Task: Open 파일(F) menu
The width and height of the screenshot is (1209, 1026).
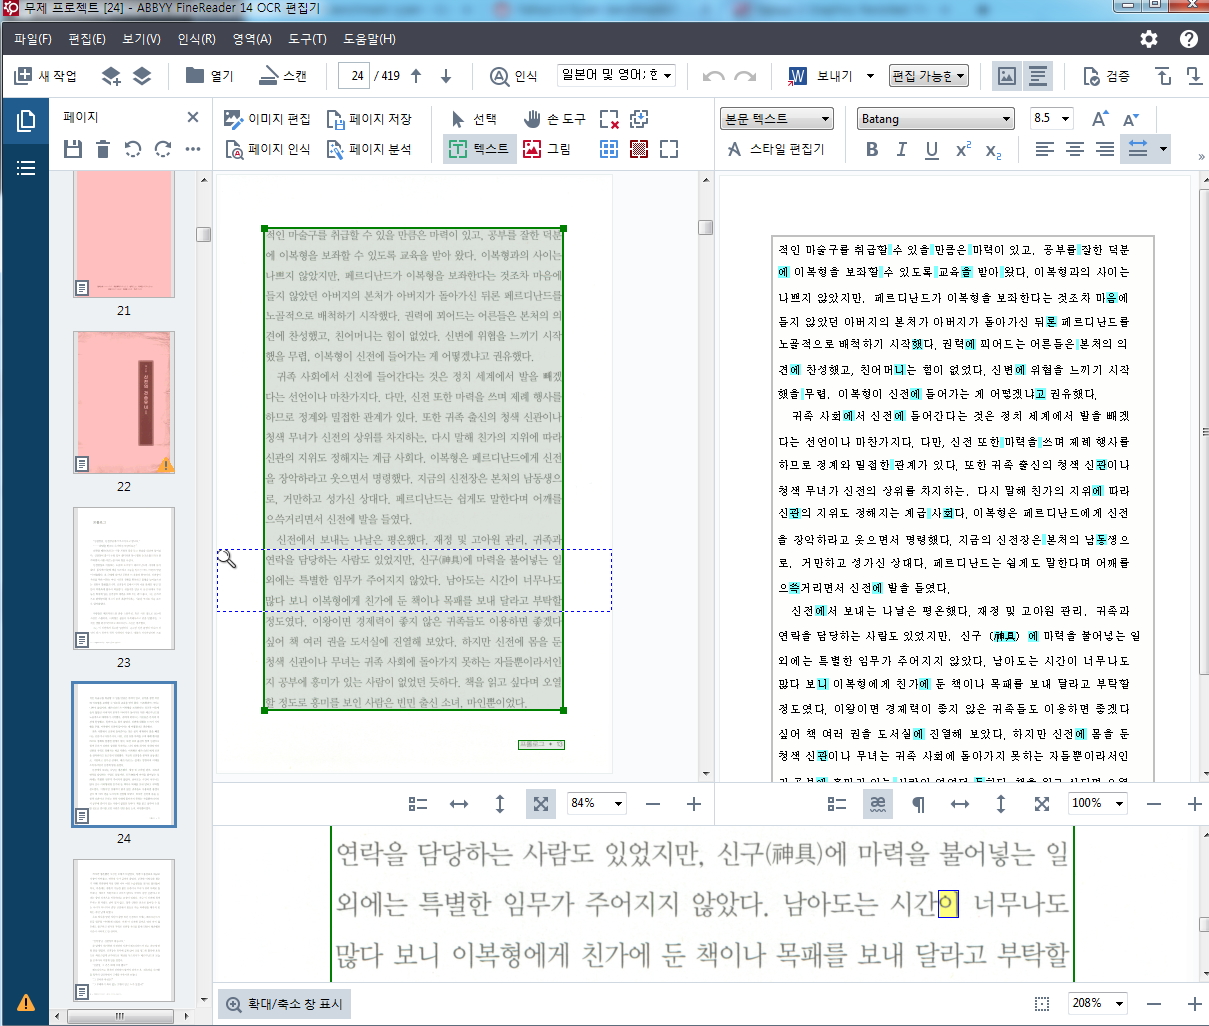Action: 33,39
